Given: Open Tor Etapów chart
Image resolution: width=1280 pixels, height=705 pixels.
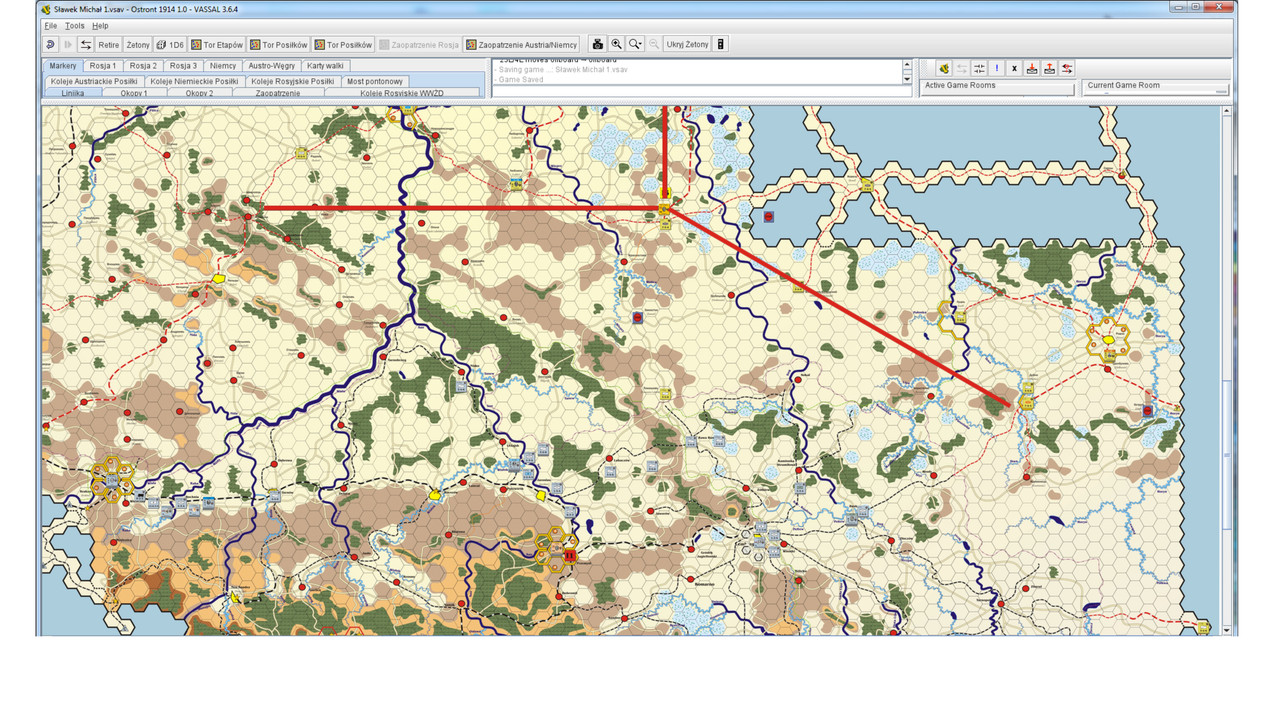Looking at the screenshot, I should 217,44.
